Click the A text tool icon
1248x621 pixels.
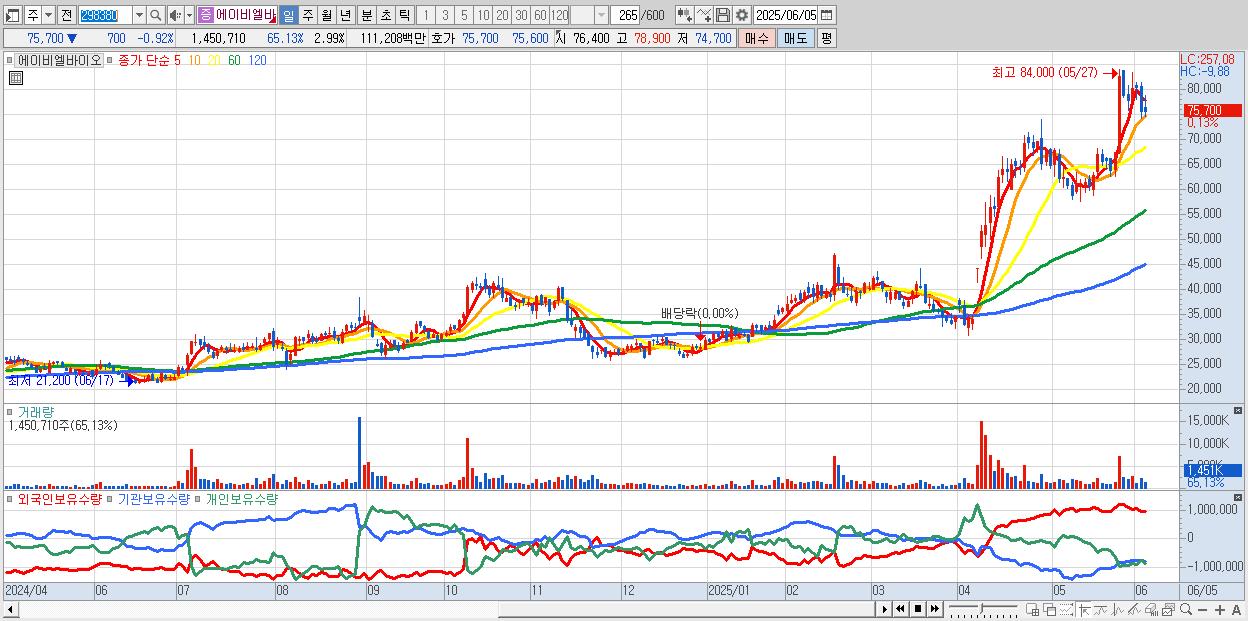point(1237,610)
